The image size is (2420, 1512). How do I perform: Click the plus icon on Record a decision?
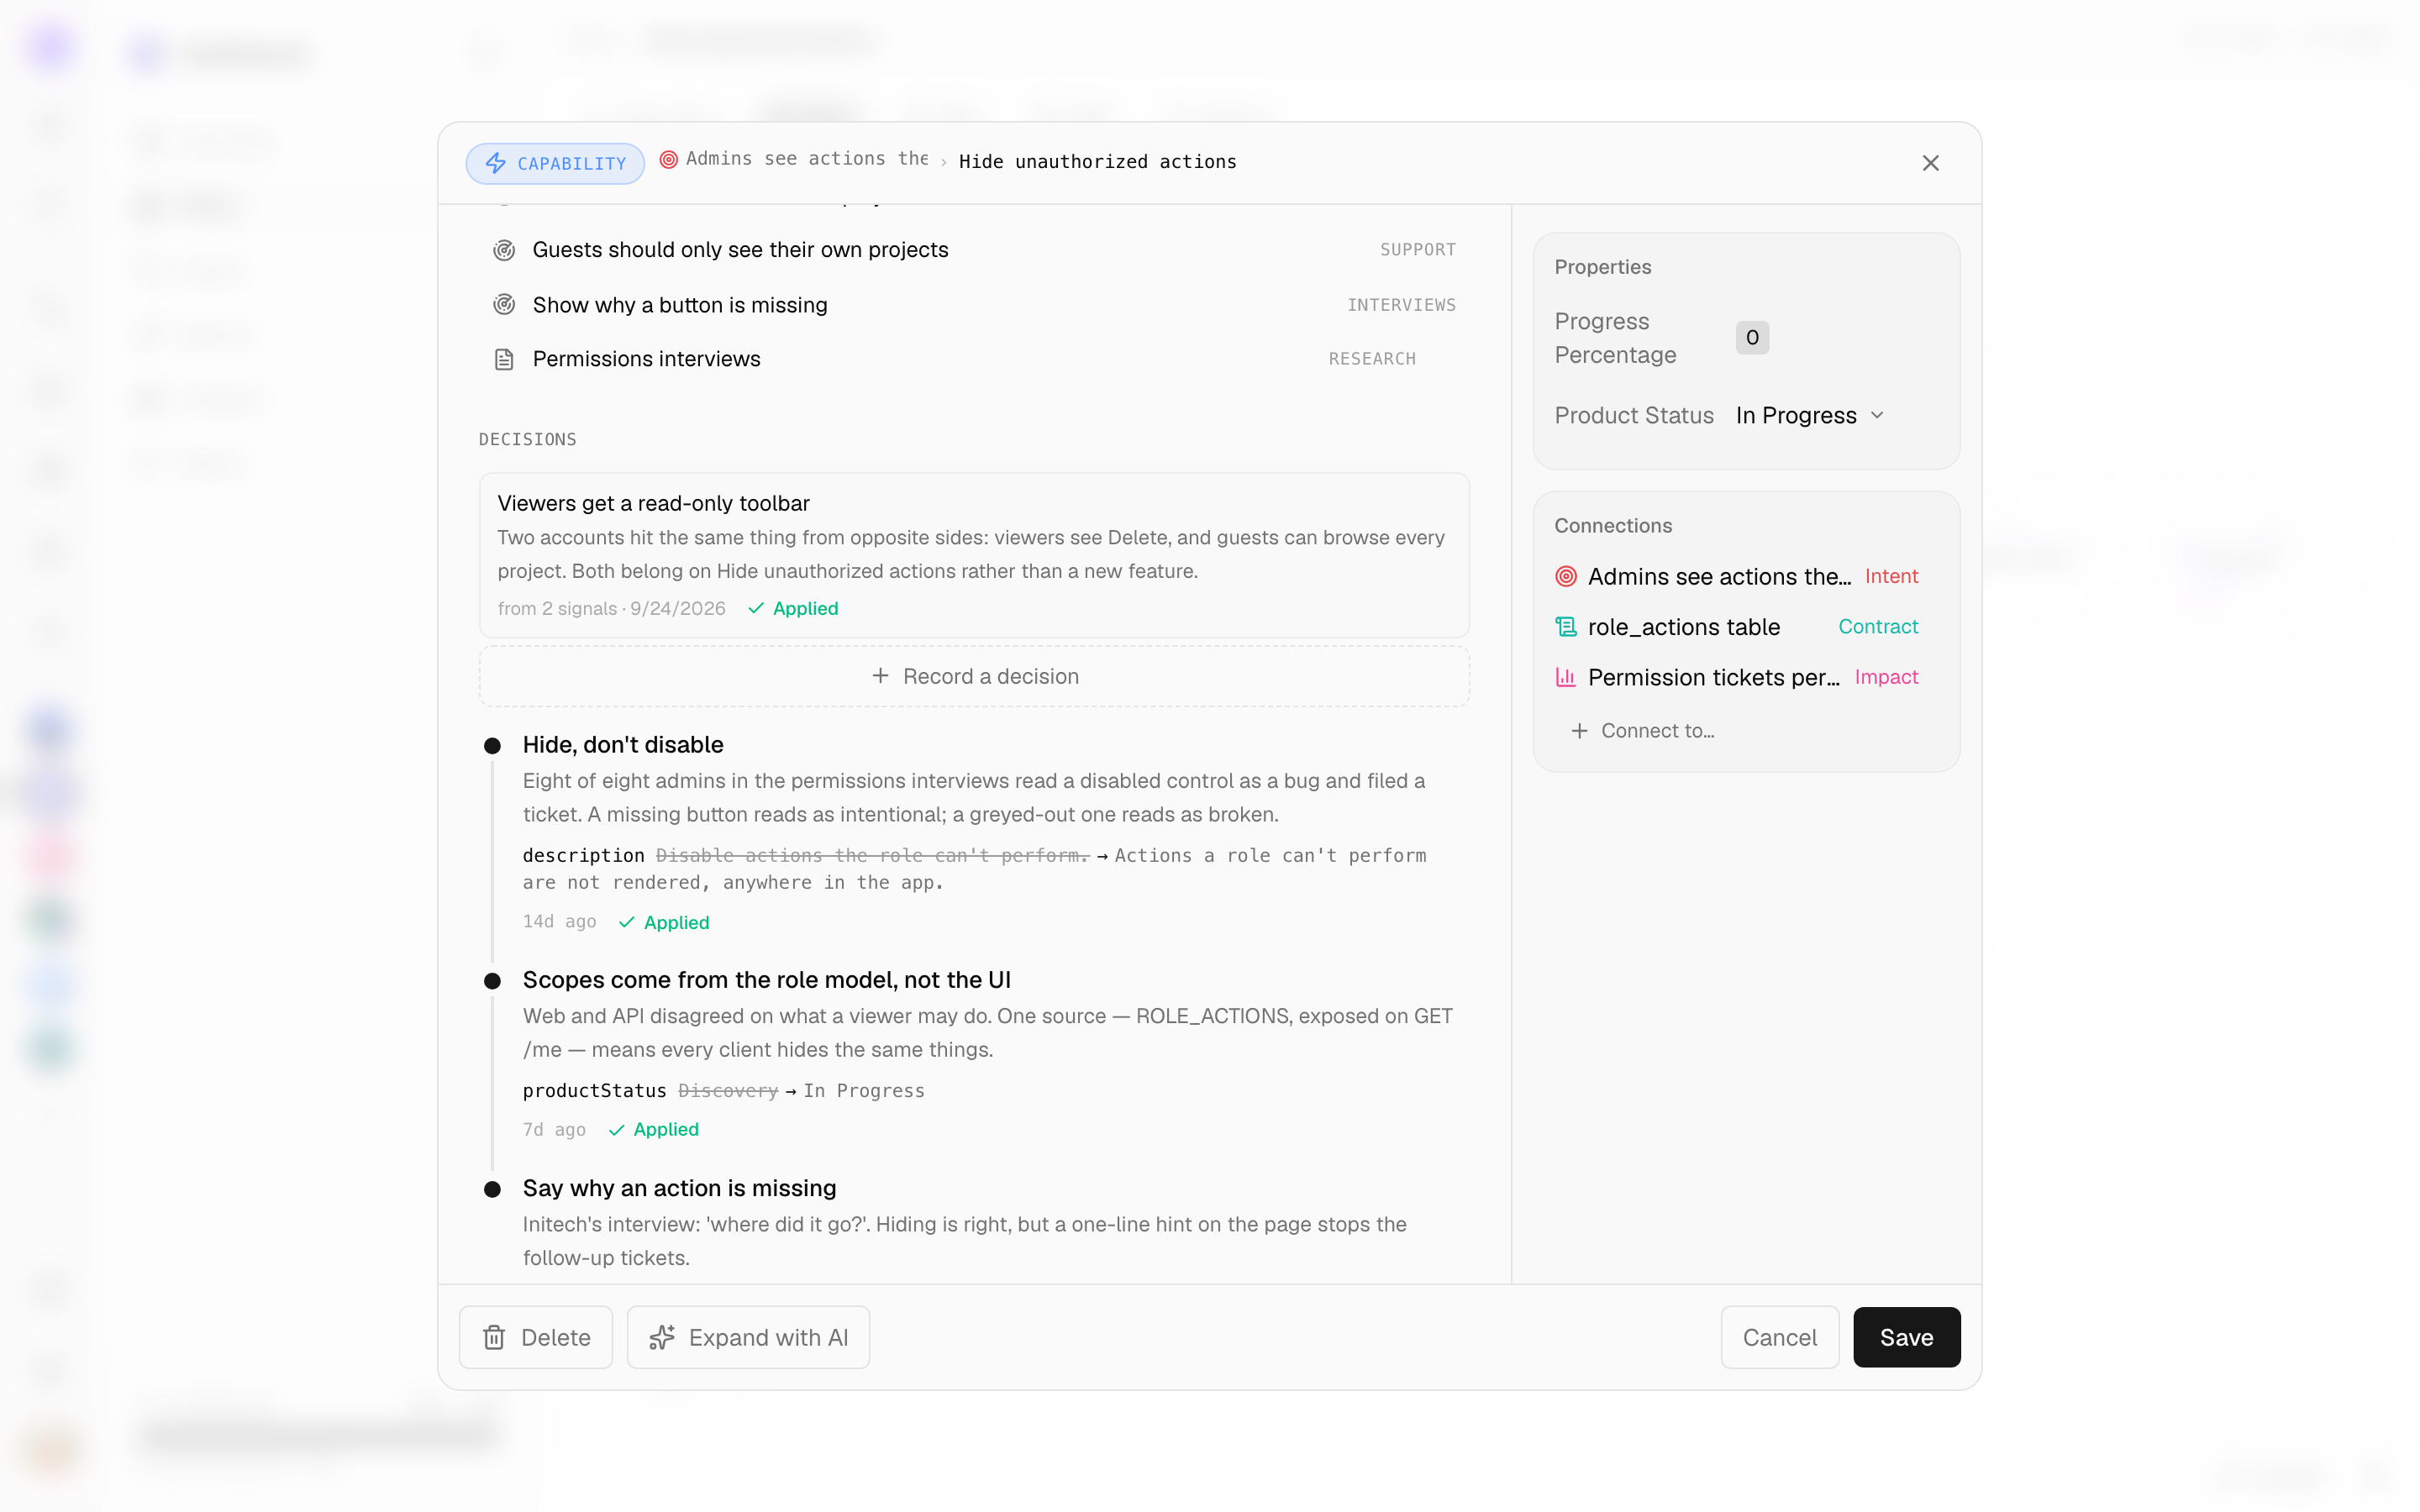pyautogui.click(x=880, y=676)
